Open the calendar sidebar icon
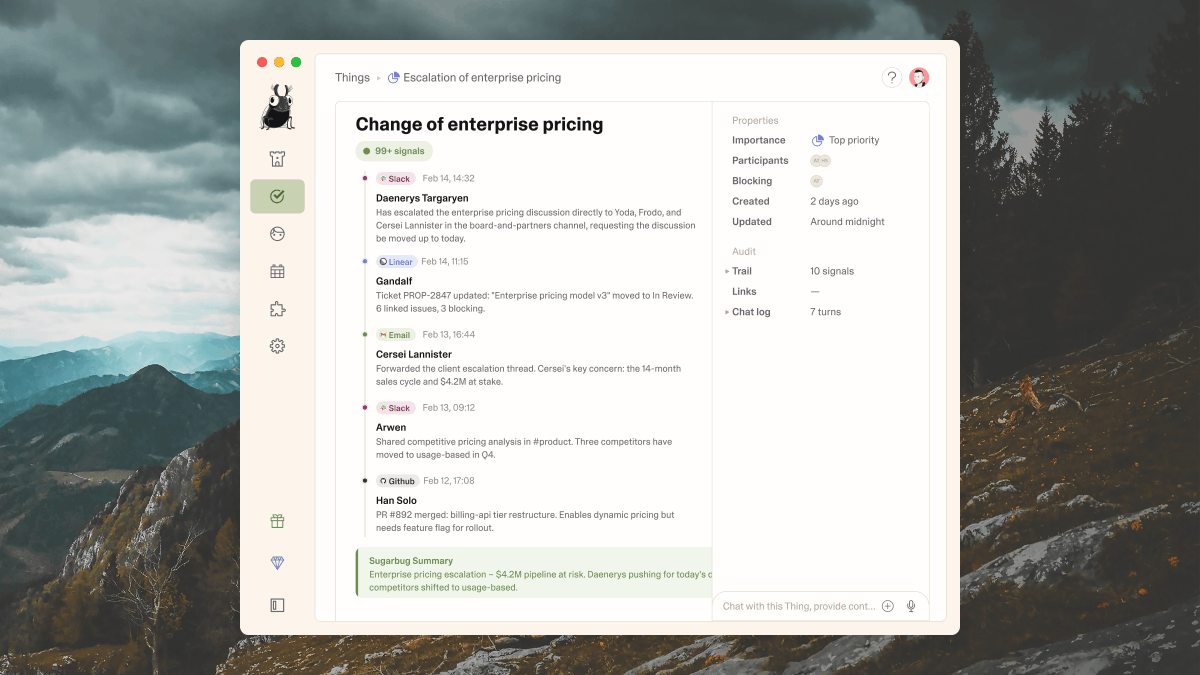This screenshot has width=1200, height=675. point(277,271)
